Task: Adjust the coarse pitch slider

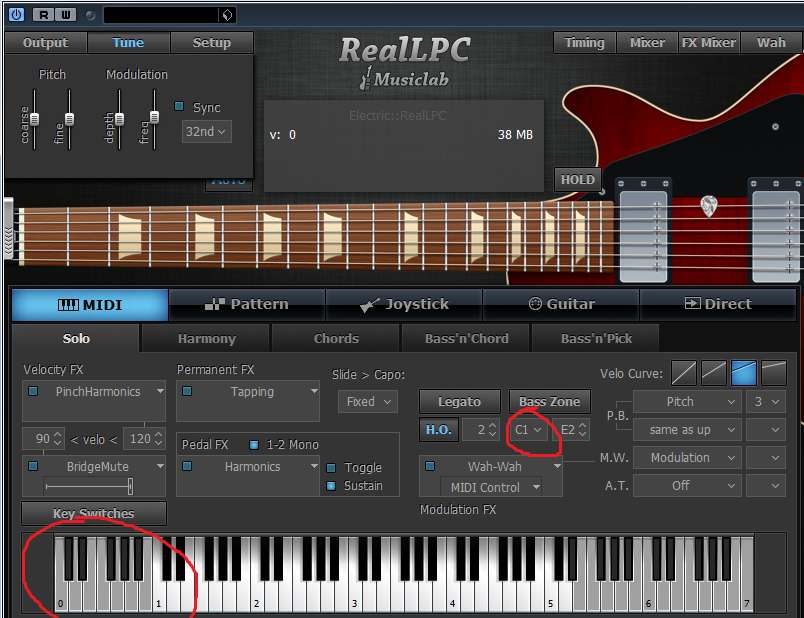Action: pos(34,119)
